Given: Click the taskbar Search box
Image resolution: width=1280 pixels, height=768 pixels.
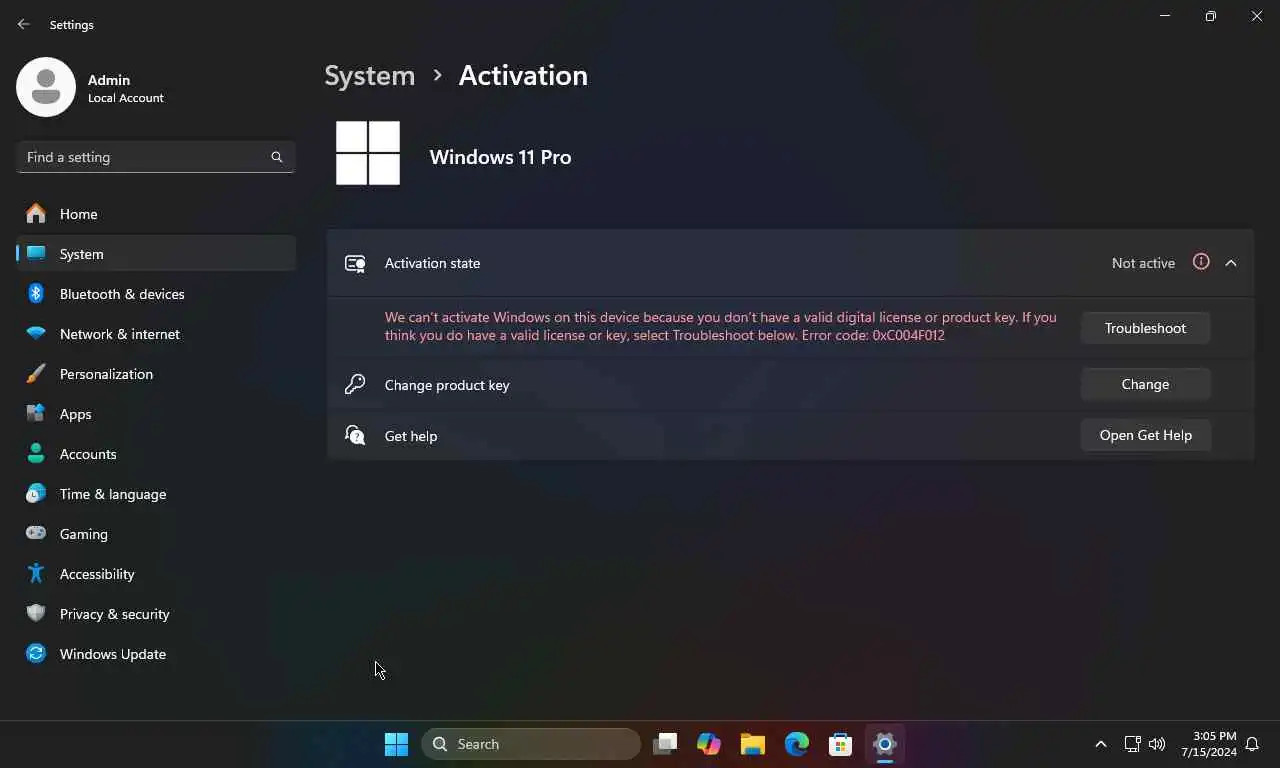Looking at the screenshot, I should [x=531, y=744].
